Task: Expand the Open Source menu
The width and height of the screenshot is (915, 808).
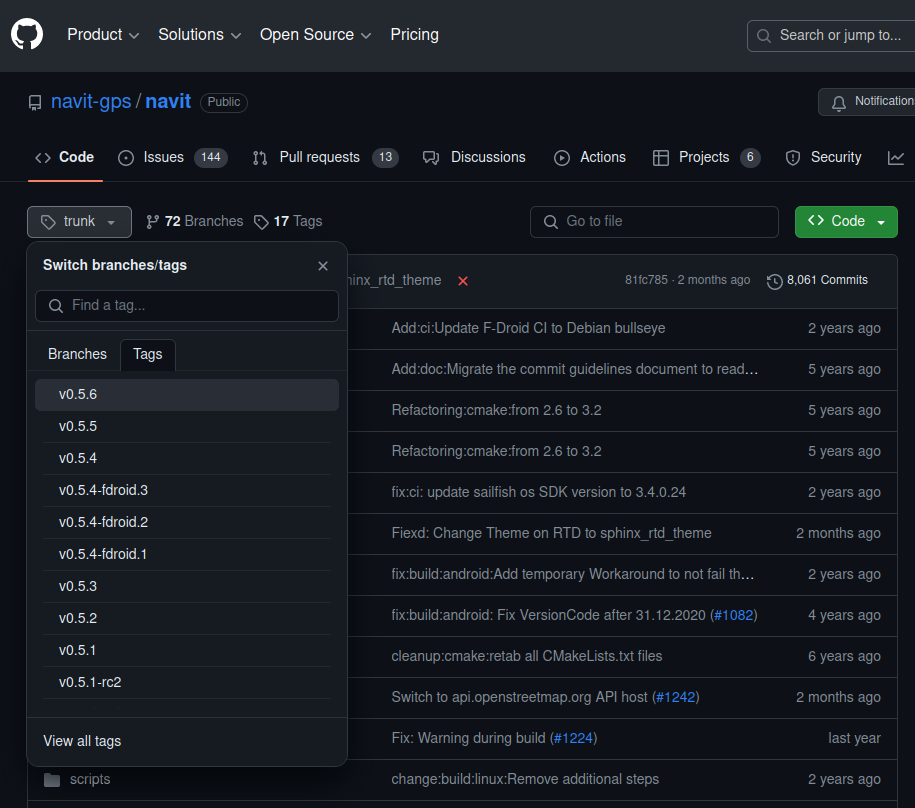Action: tap(315, 35)
